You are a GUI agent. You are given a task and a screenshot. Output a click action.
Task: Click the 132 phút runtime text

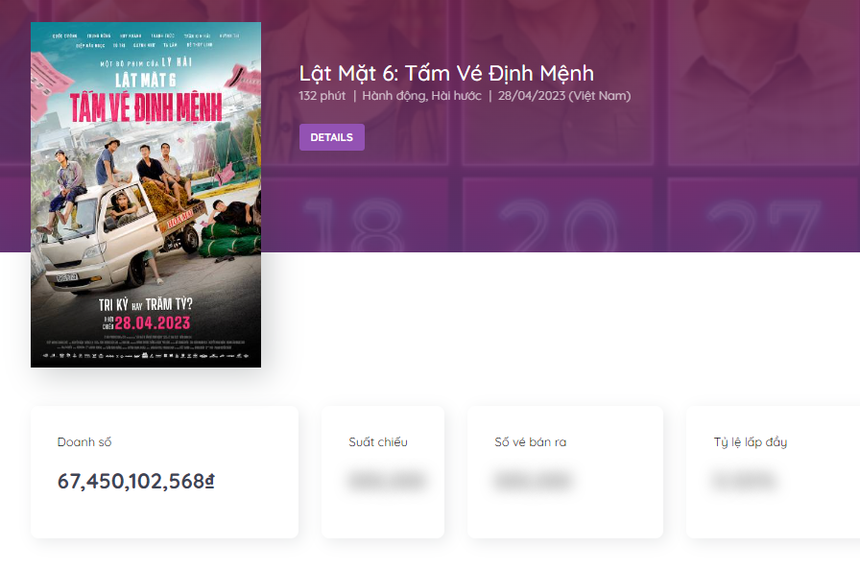(x=322, y=95)
